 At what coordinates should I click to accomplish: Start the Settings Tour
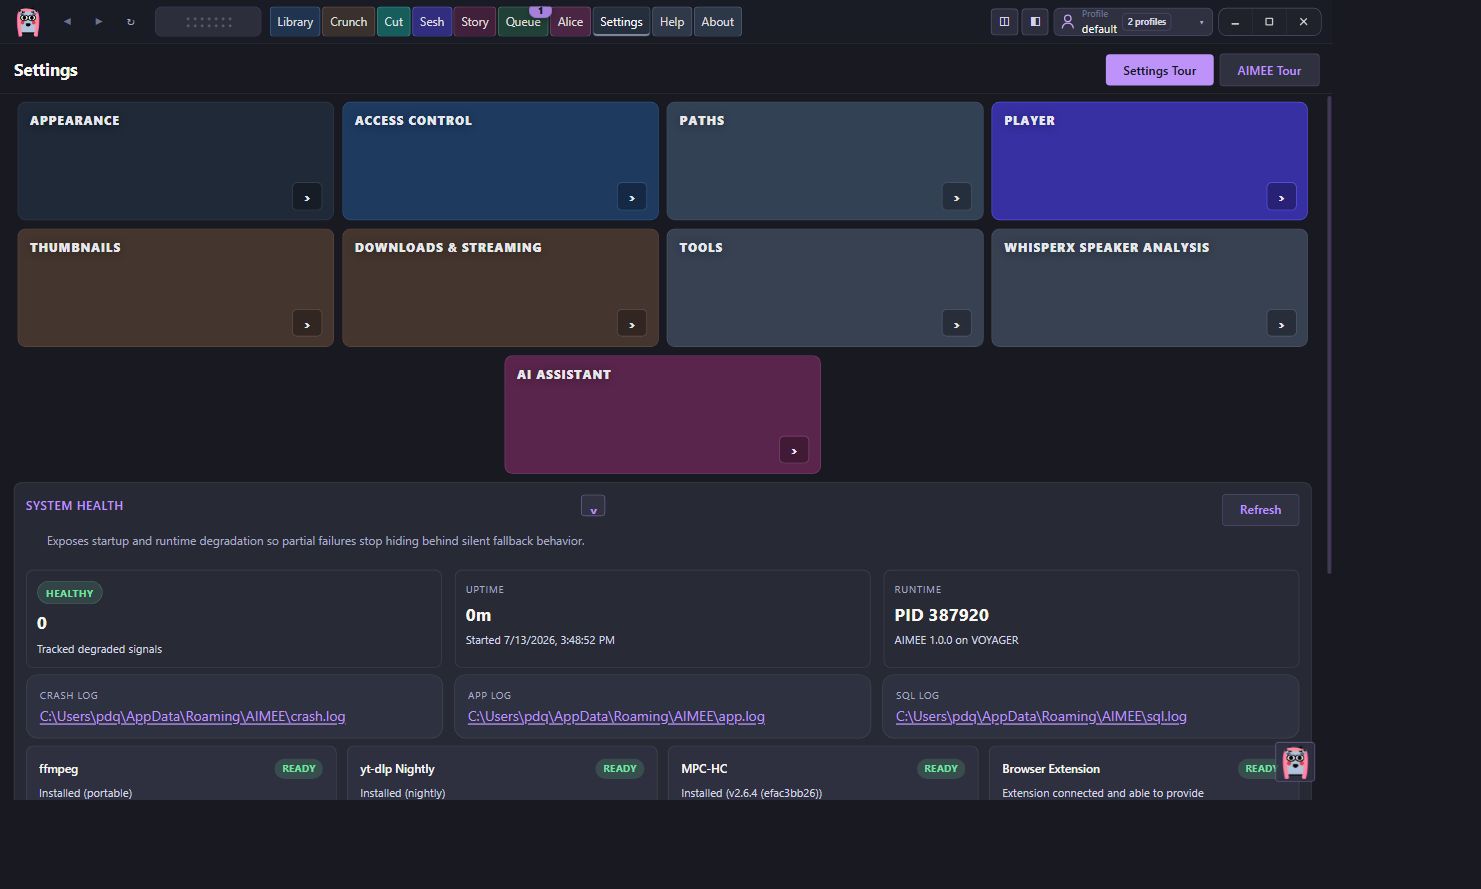coord(1159,70)
